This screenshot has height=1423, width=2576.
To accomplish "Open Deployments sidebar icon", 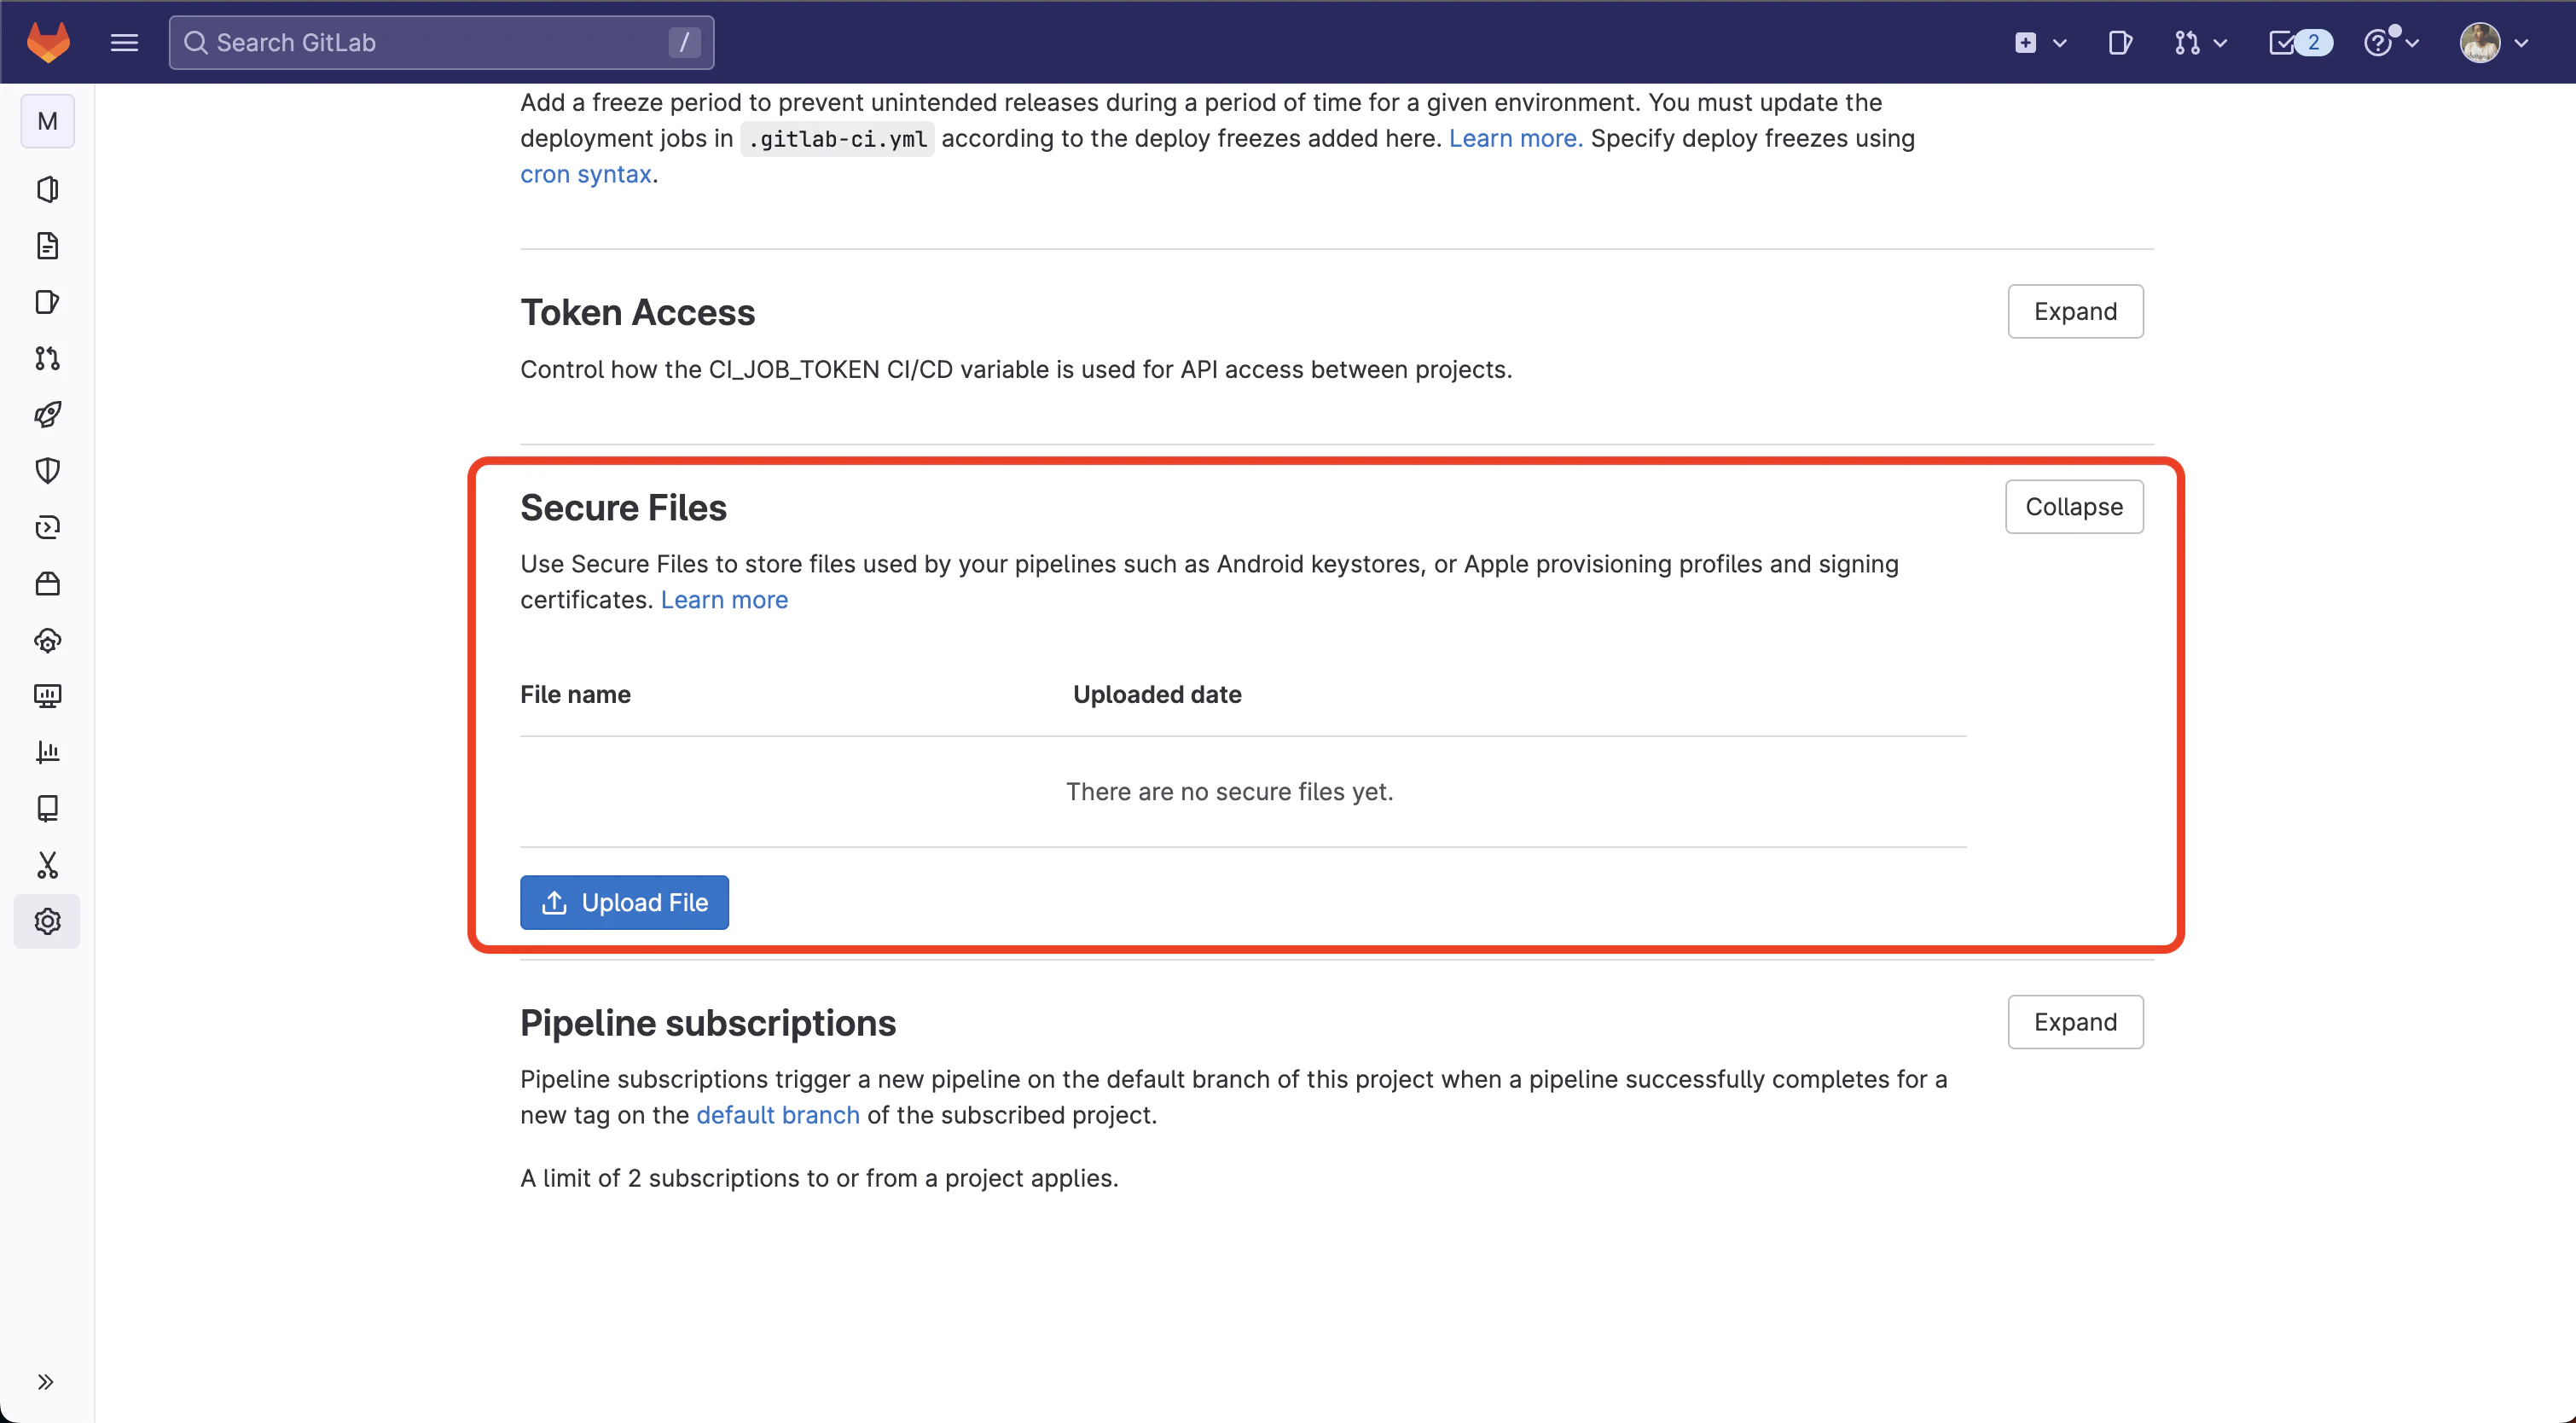I will (x=47, y=527).
